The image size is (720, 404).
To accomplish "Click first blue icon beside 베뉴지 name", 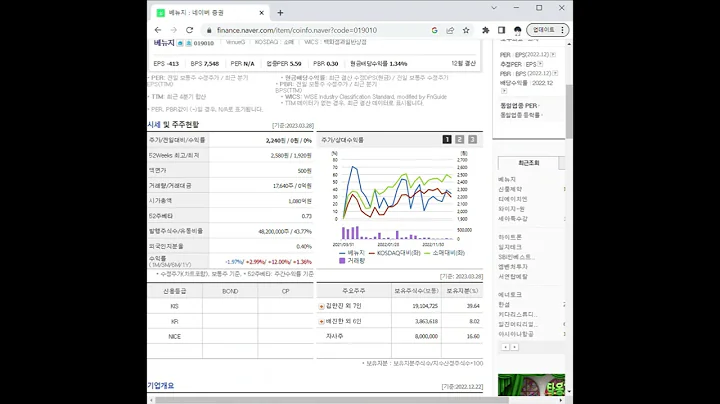I will [180, 43].
